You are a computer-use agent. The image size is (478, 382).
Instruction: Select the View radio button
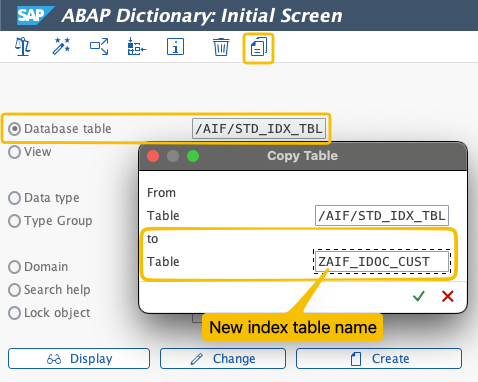[x=15, y=152]
